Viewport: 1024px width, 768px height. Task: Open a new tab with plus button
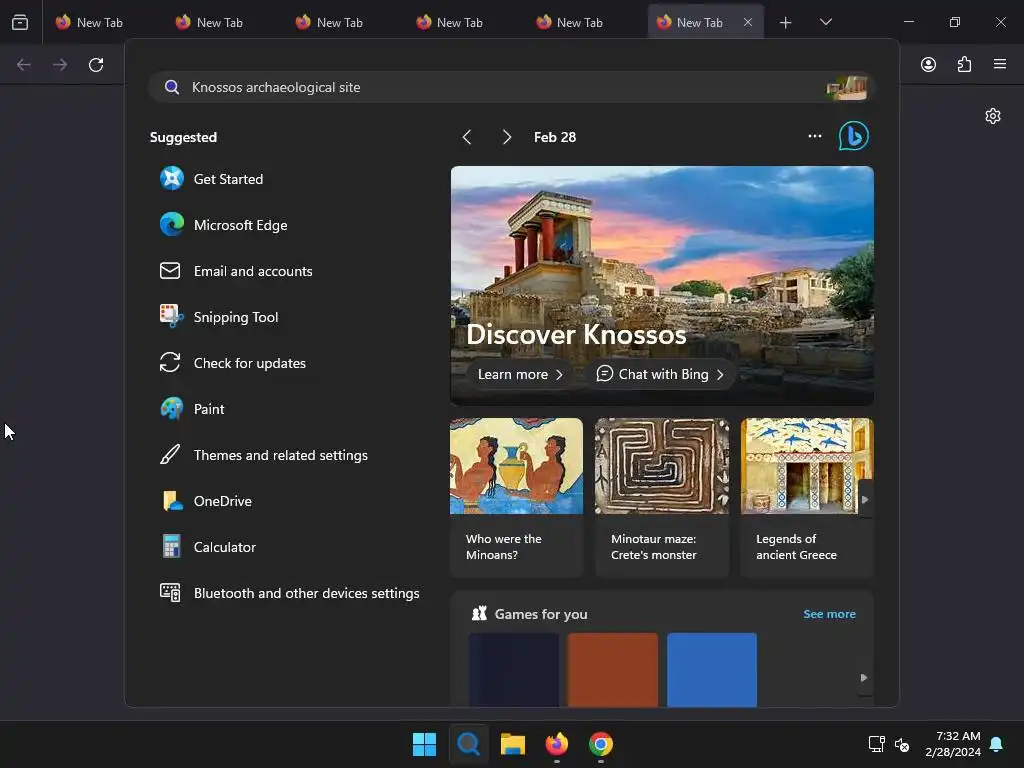click(x=785, y=22)
